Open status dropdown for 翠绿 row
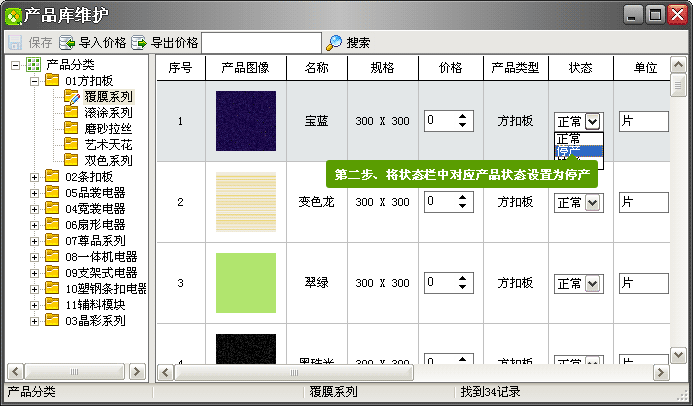Viewport: 693px width, 406px height. point(593,284)
